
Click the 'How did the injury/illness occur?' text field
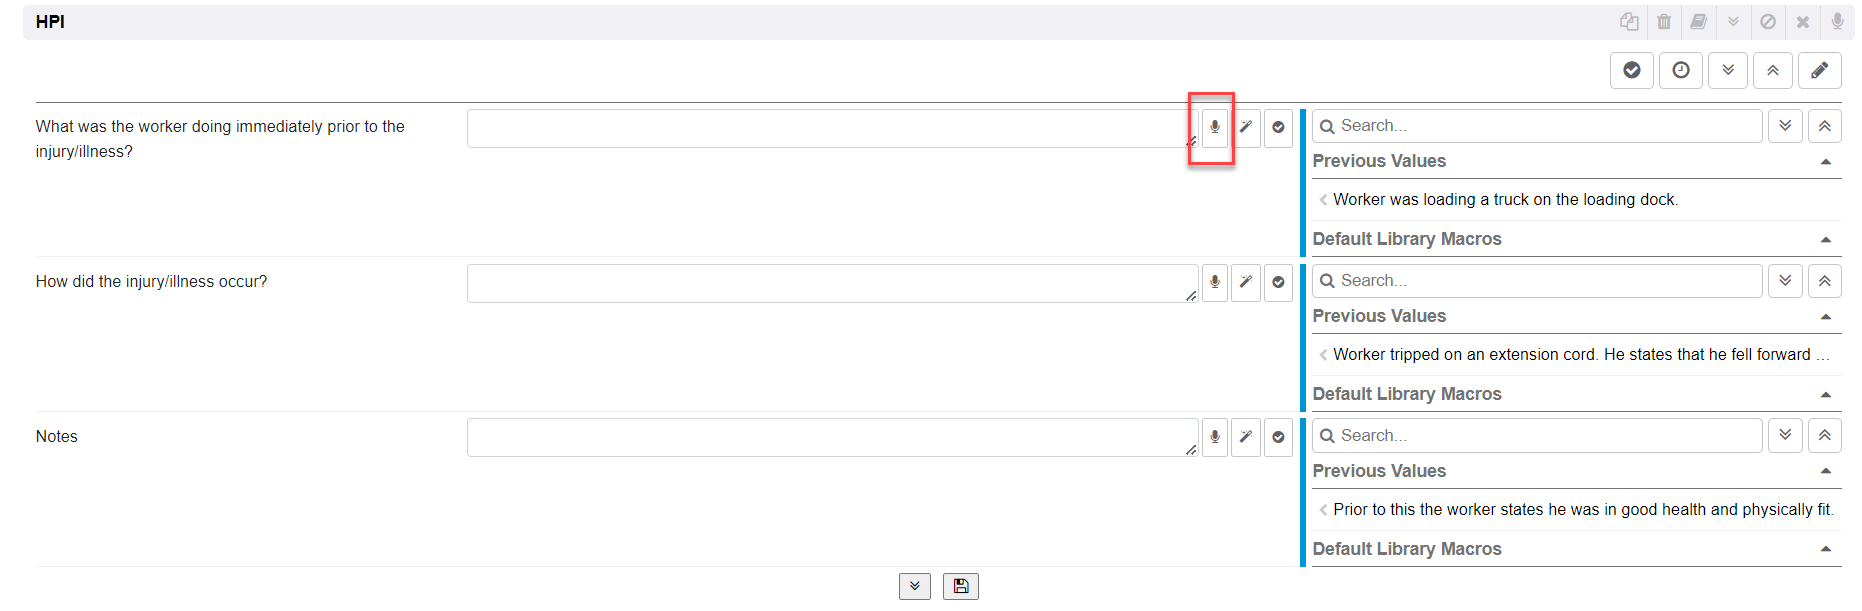830,283
